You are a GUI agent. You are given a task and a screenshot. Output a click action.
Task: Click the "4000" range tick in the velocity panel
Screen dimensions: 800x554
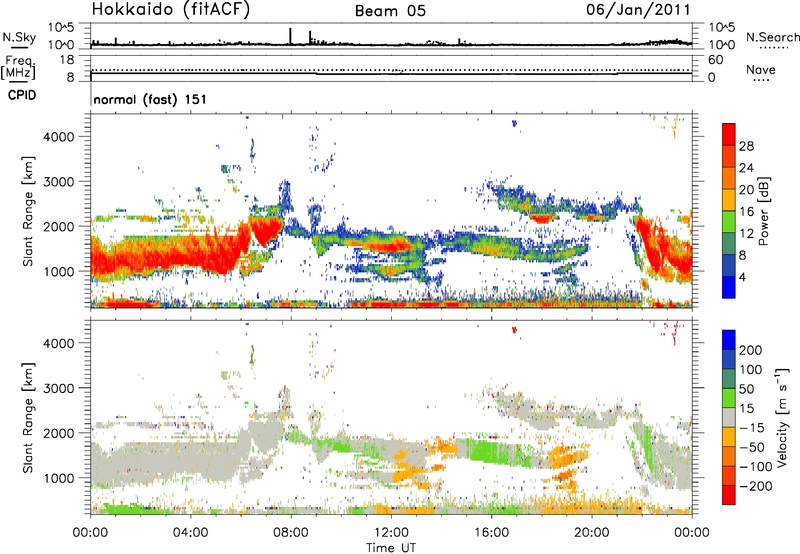tap(58, 343)
